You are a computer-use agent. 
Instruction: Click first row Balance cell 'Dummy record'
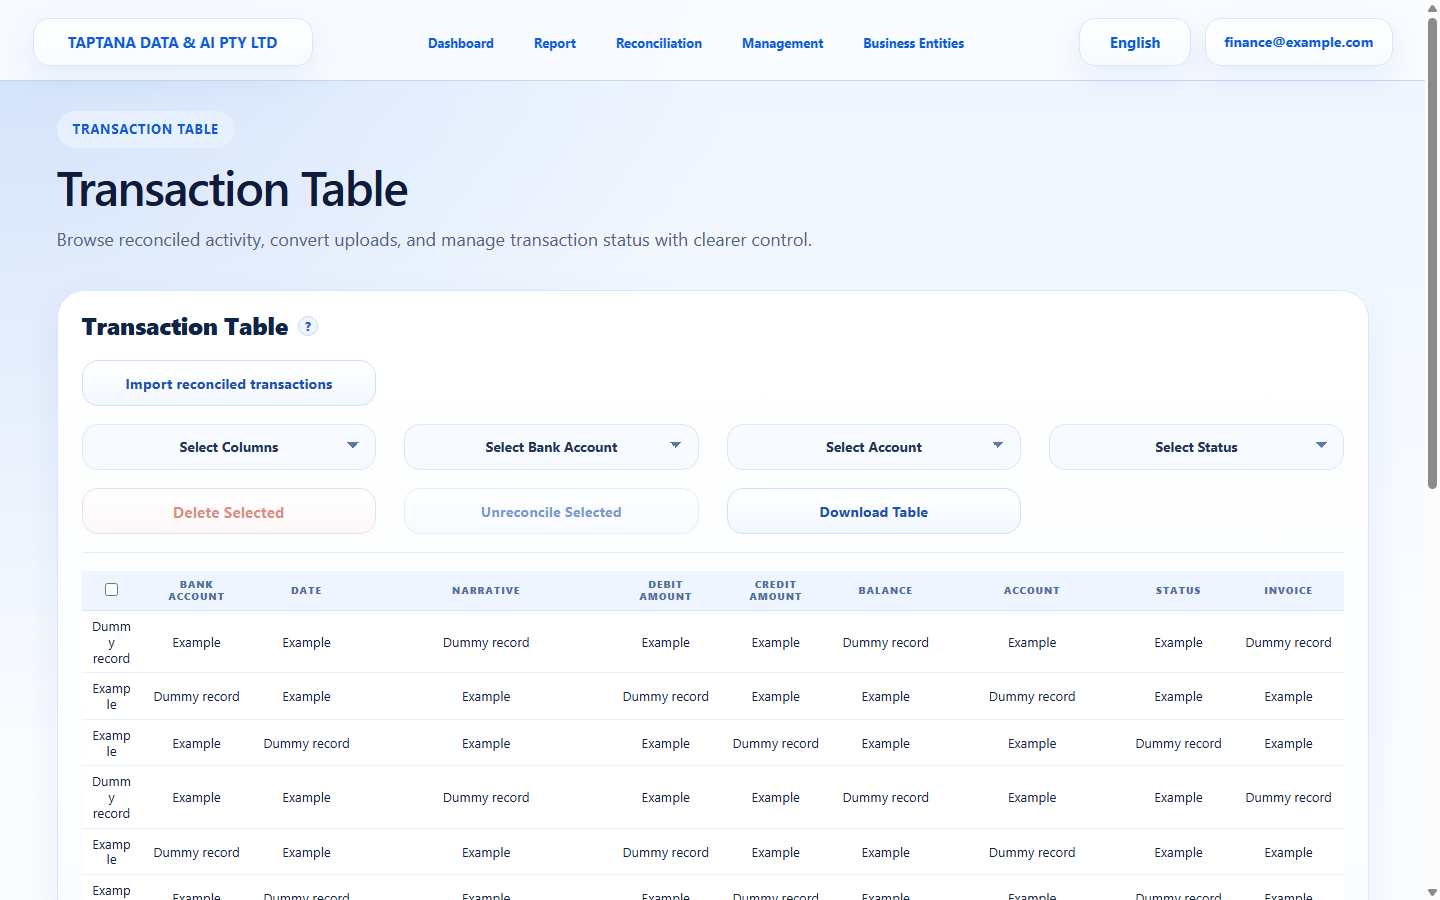pyautogui.click(x=886, y=642)
